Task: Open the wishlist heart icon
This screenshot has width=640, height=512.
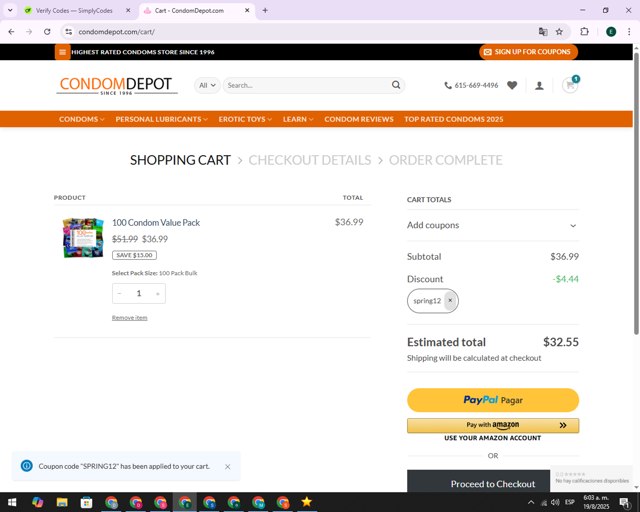Action: coord(512,85)
